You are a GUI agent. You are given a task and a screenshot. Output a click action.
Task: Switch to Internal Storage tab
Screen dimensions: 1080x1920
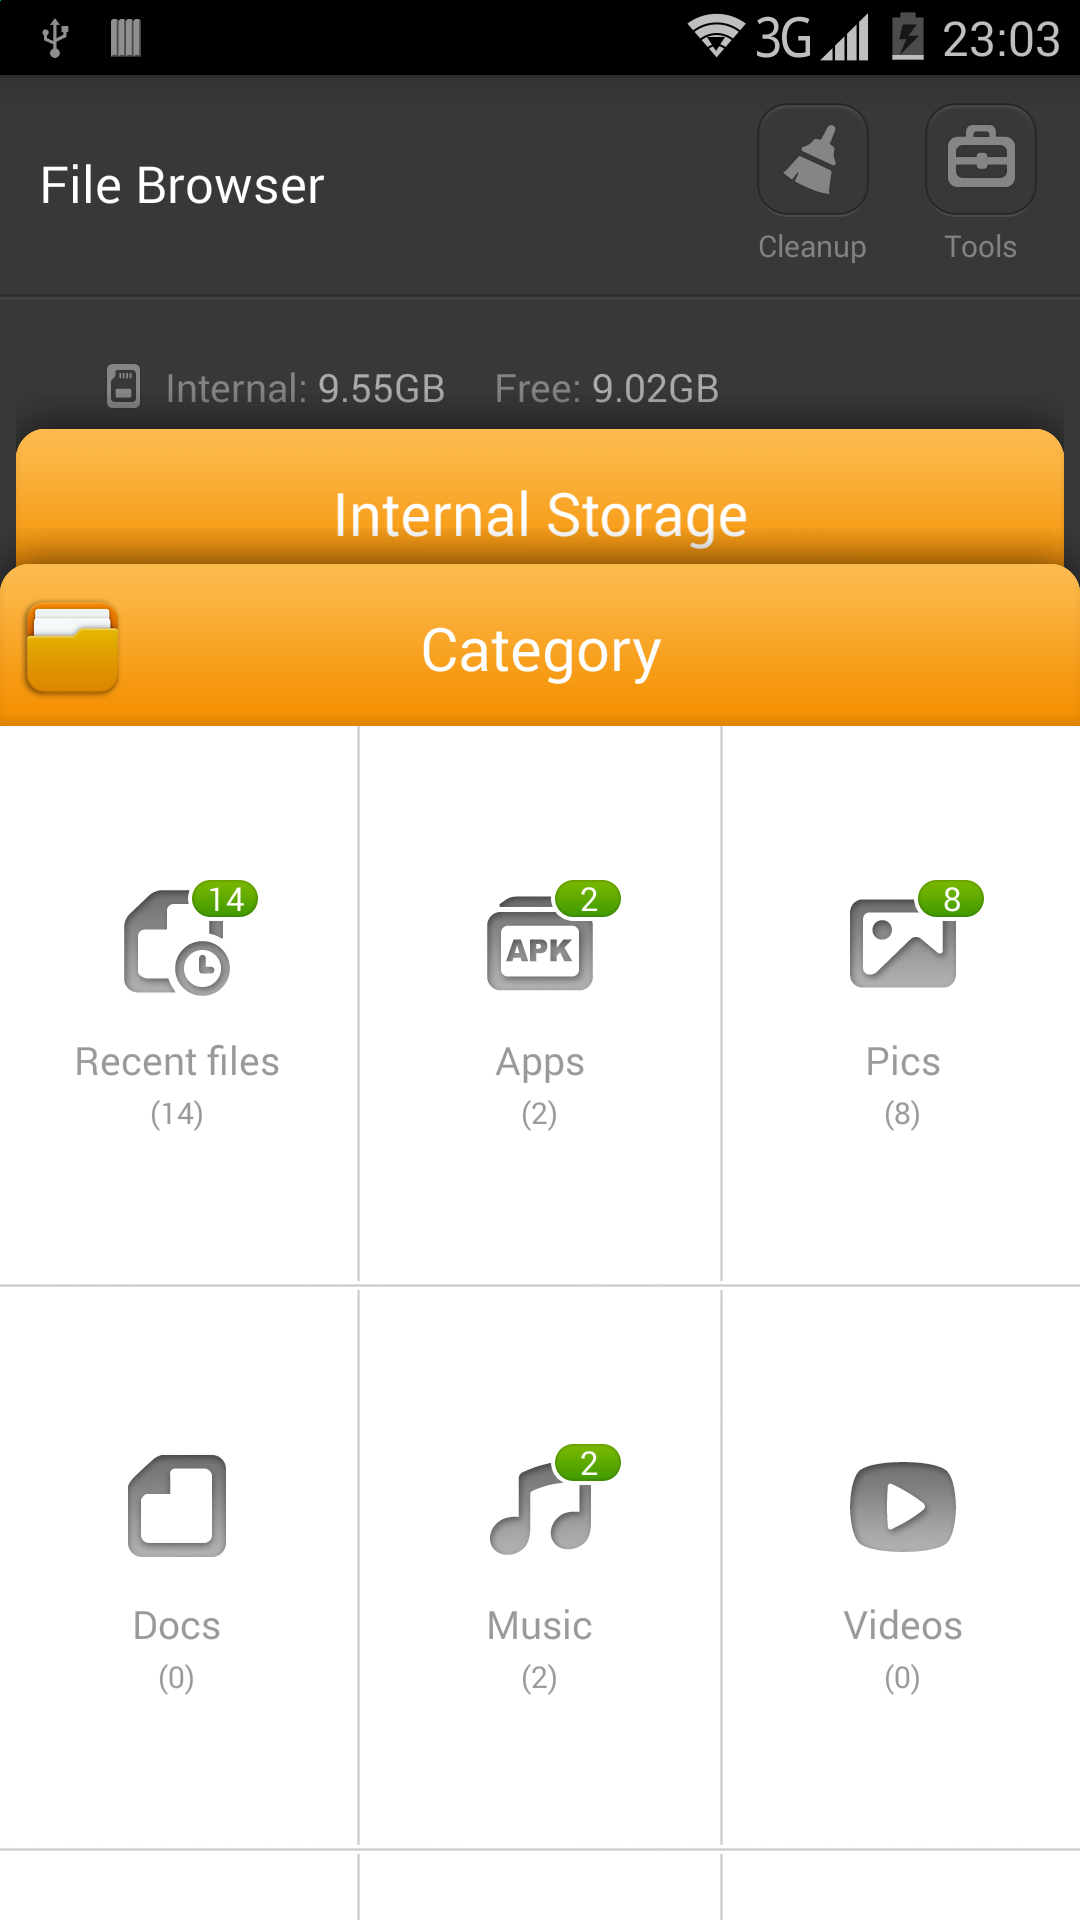pyautogui.click(x=540, y=514)
